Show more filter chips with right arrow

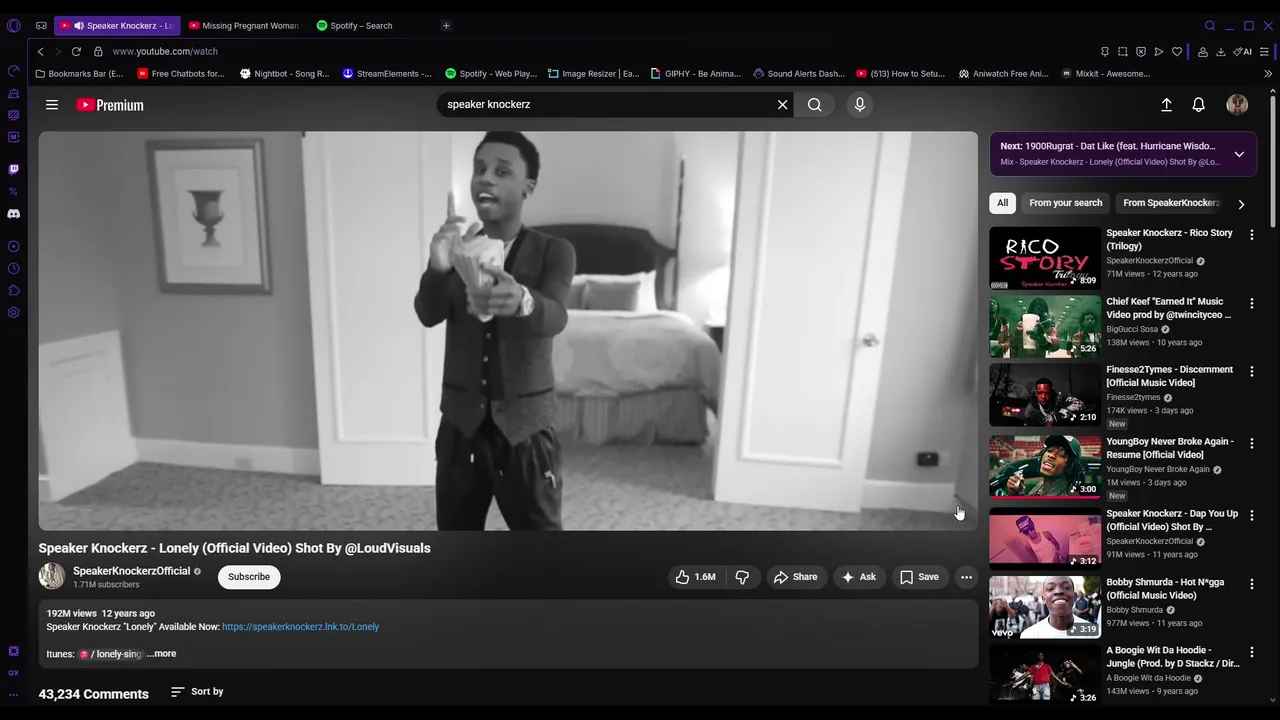1241,204
